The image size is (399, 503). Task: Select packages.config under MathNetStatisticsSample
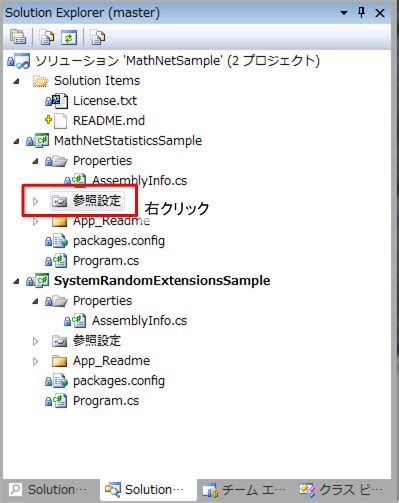point(119,241)
